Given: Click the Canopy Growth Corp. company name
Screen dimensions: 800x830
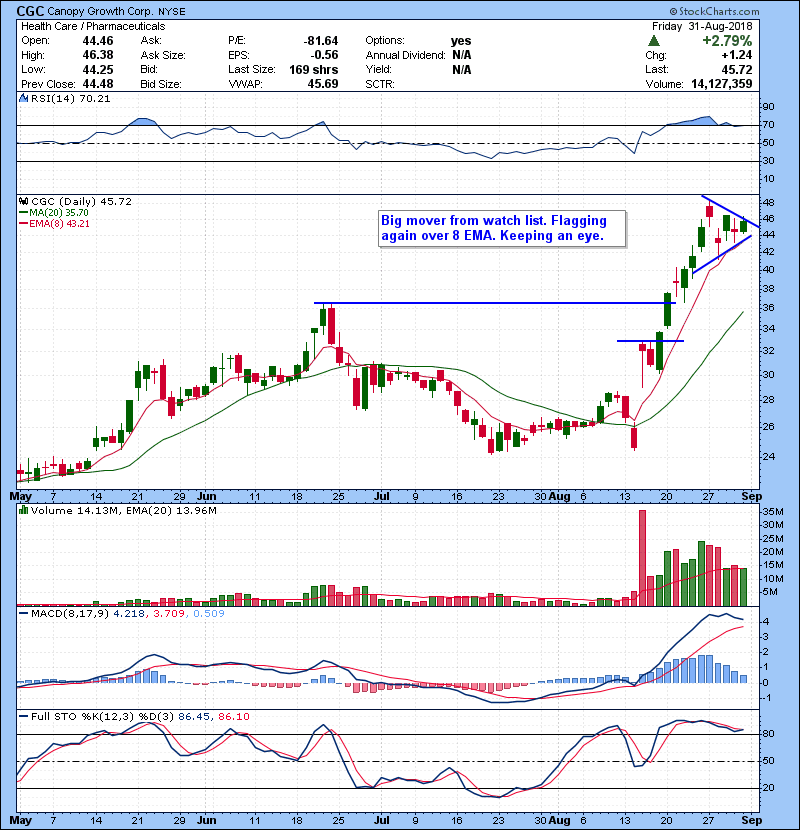Looking at the screenshot, I should [100, 11].
